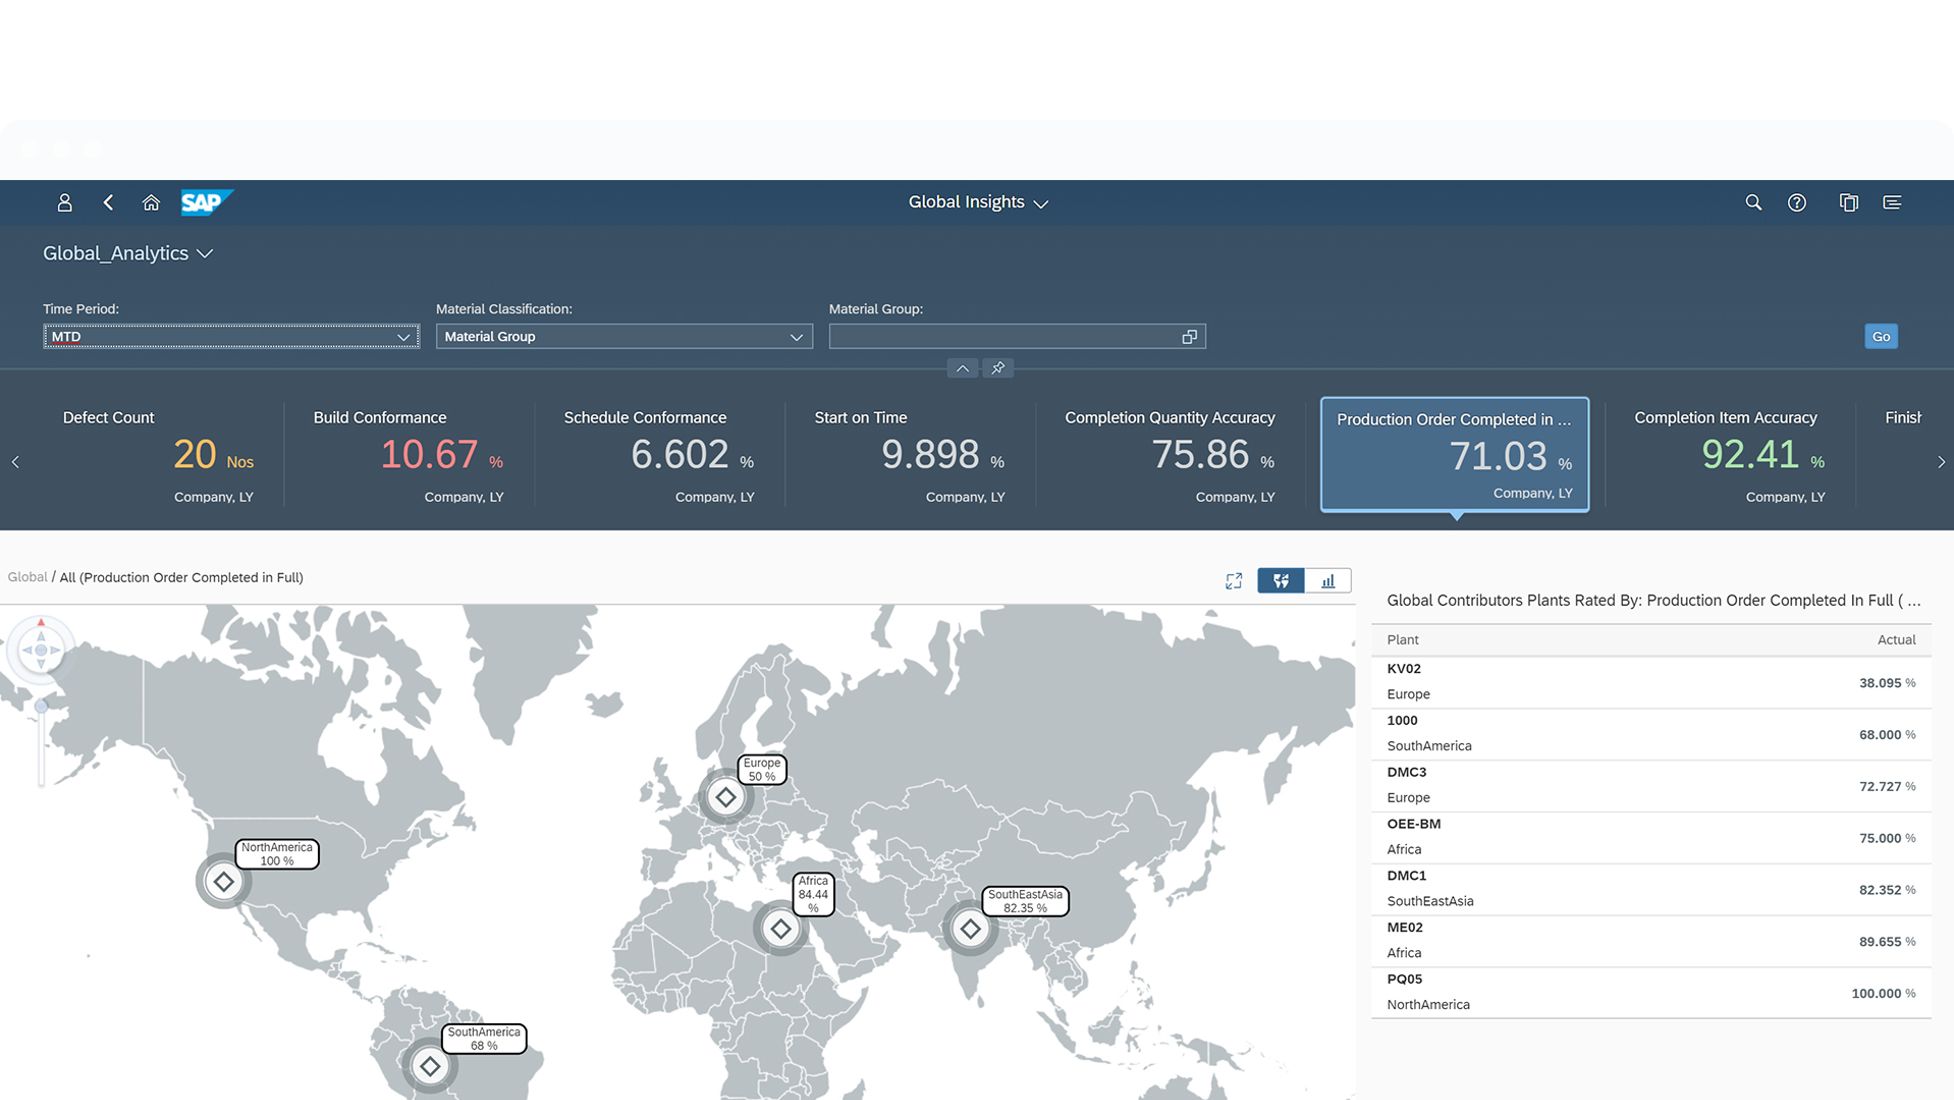1954x1100 pixels.
Task: Open the help question mark icon
Action: pyautogui.click(x=1797, y=203)
